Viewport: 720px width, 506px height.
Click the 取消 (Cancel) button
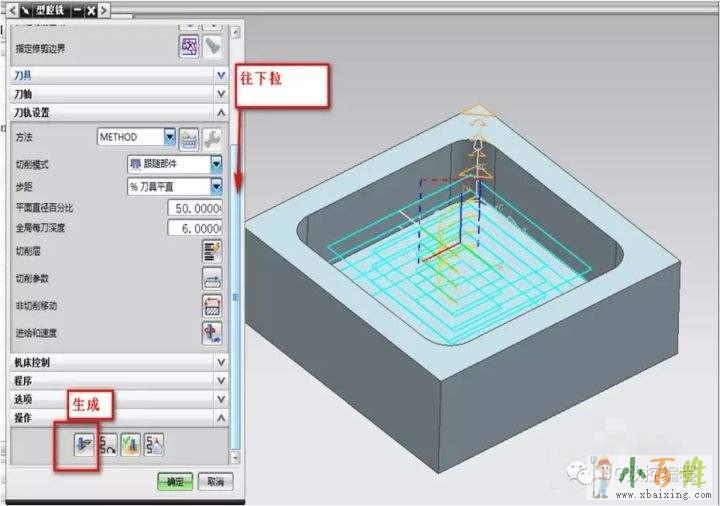tap(213, 481)
